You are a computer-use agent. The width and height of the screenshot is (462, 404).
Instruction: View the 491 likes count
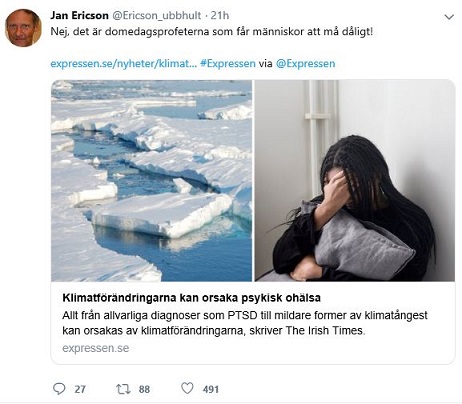[x=211, y=389]
